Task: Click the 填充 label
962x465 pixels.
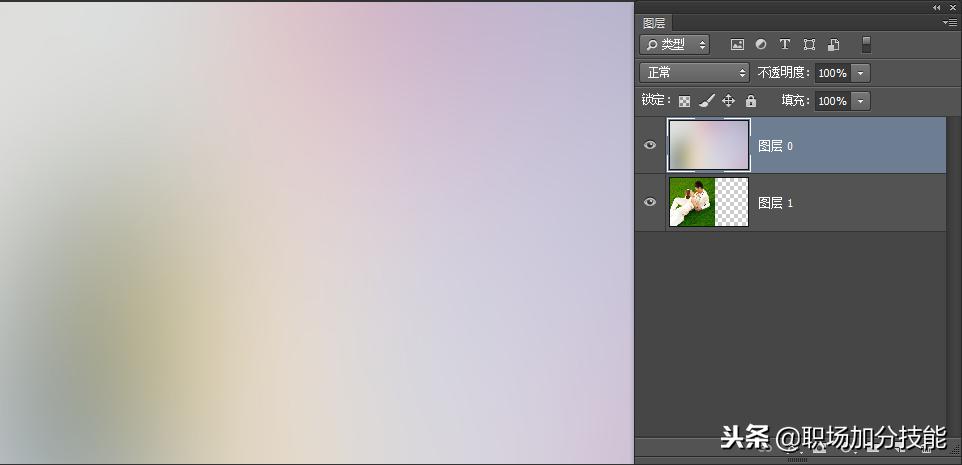Action: pos(796,101)
